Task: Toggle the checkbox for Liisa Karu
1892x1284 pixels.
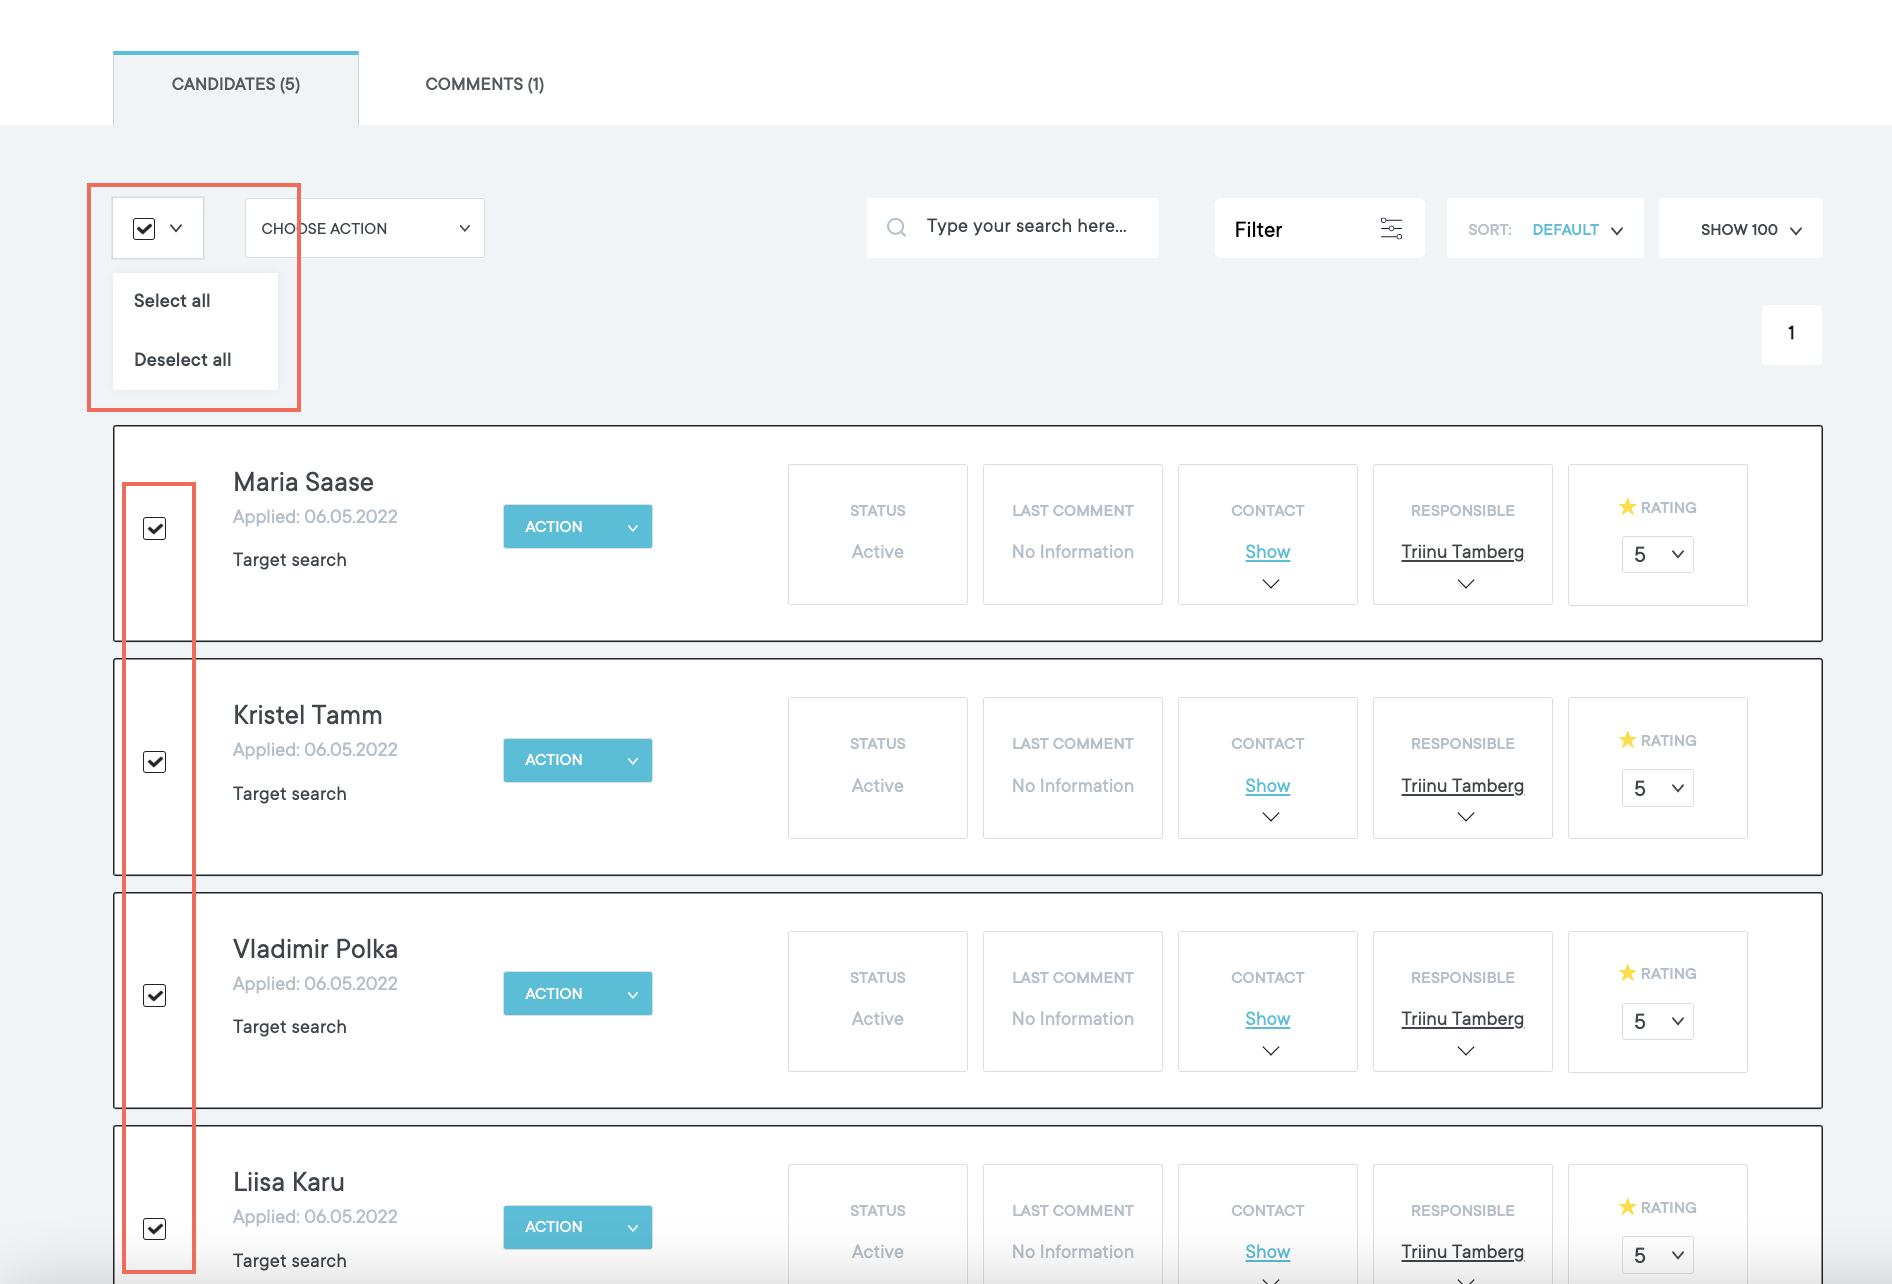Action: point(155,1229)
